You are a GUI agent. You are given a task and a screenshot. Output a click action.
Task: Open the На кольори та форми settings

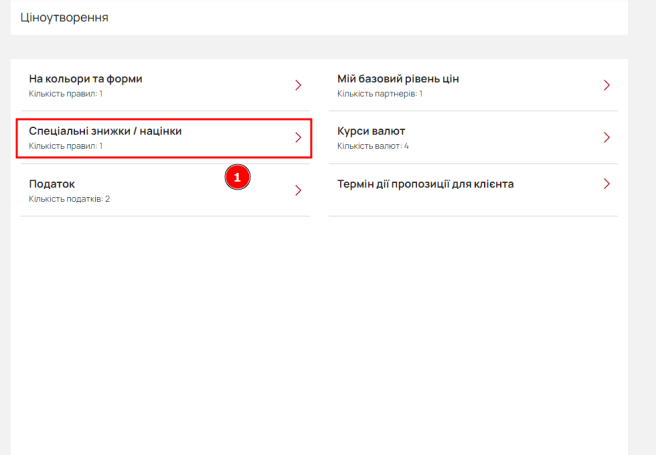(x=165, y=85)
